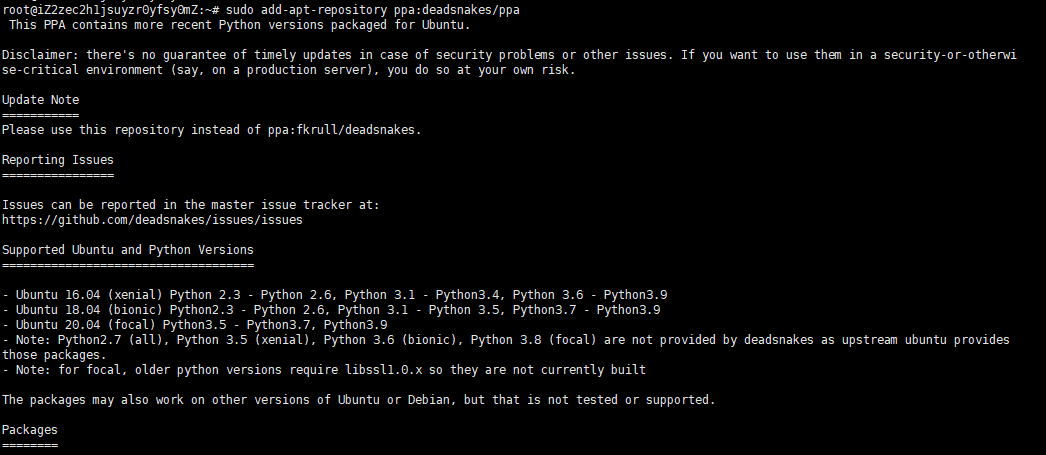This screenshot has height=455, width=1046.
Task: Click "Supported Ubuntu and Python Versions" heading
Action: pos(128,250)
